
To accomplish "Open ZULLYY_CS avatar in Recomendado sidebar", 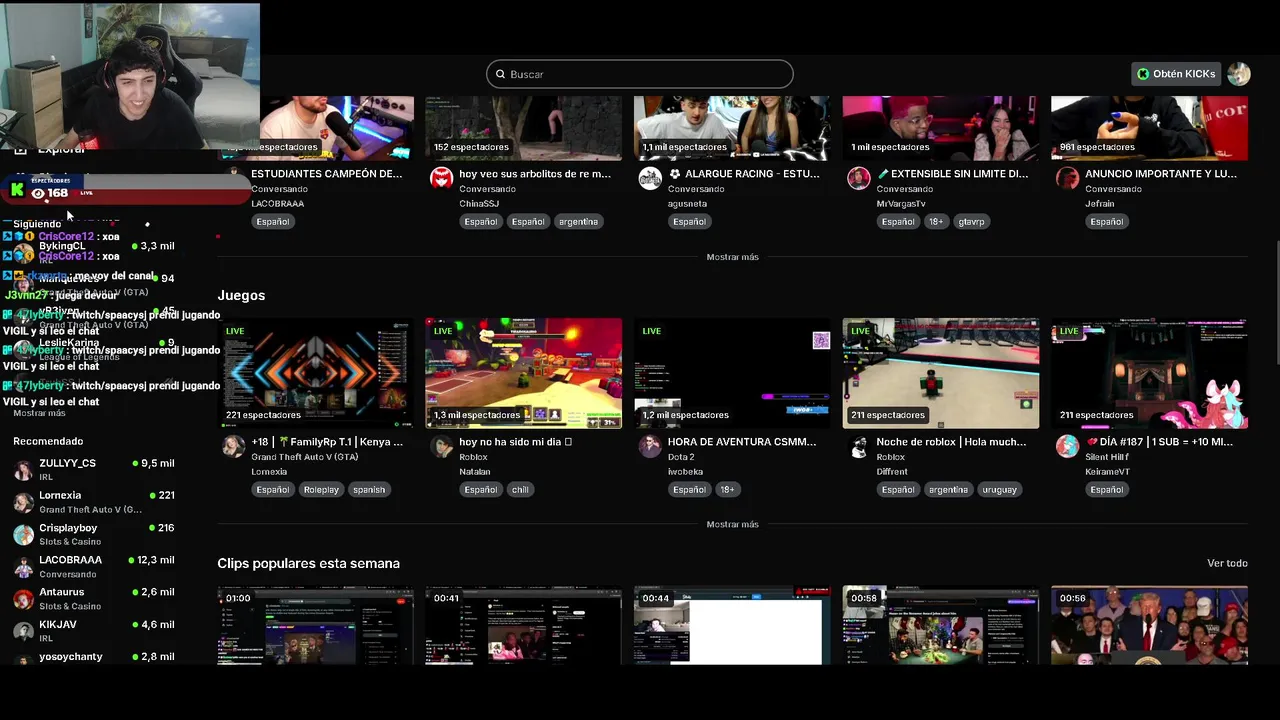I will pos(23,470).
